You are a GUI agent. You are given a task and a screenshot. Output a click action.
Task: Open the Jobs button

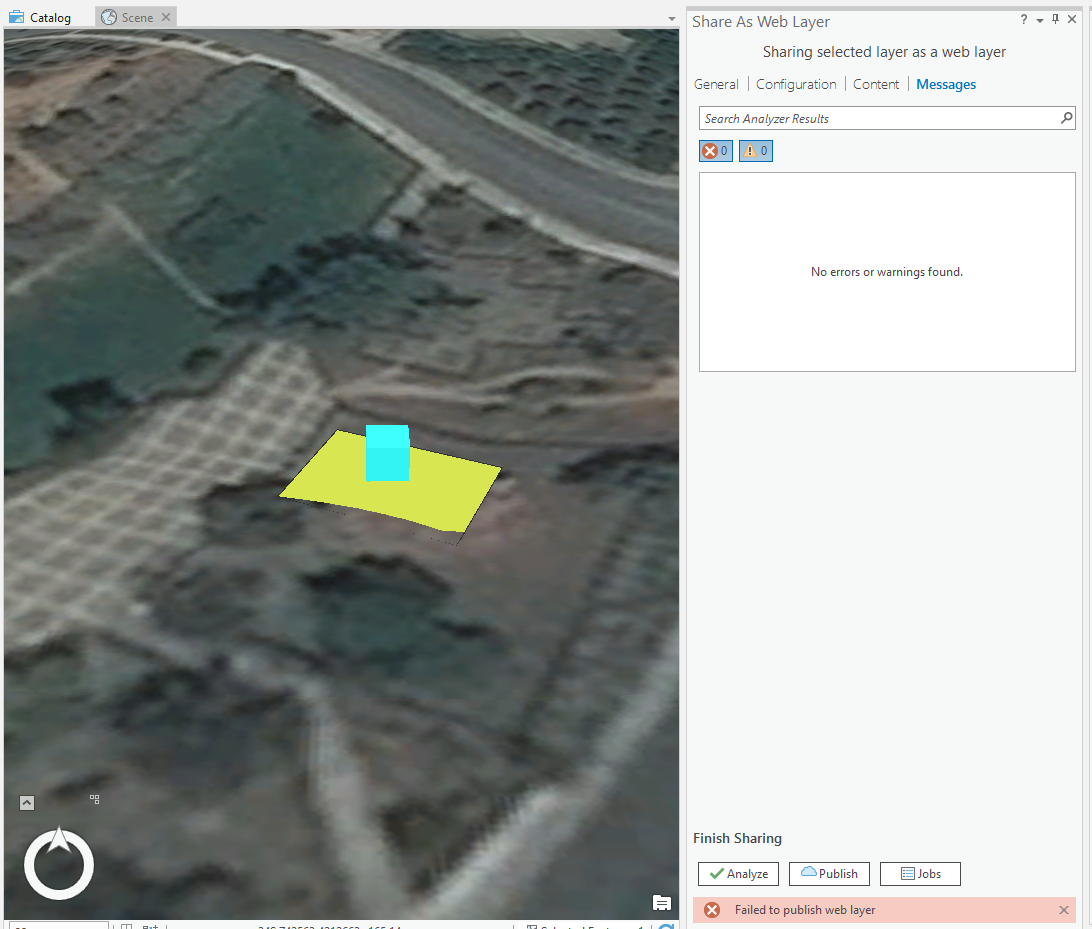pyautogui.click(x=920, y=873)
